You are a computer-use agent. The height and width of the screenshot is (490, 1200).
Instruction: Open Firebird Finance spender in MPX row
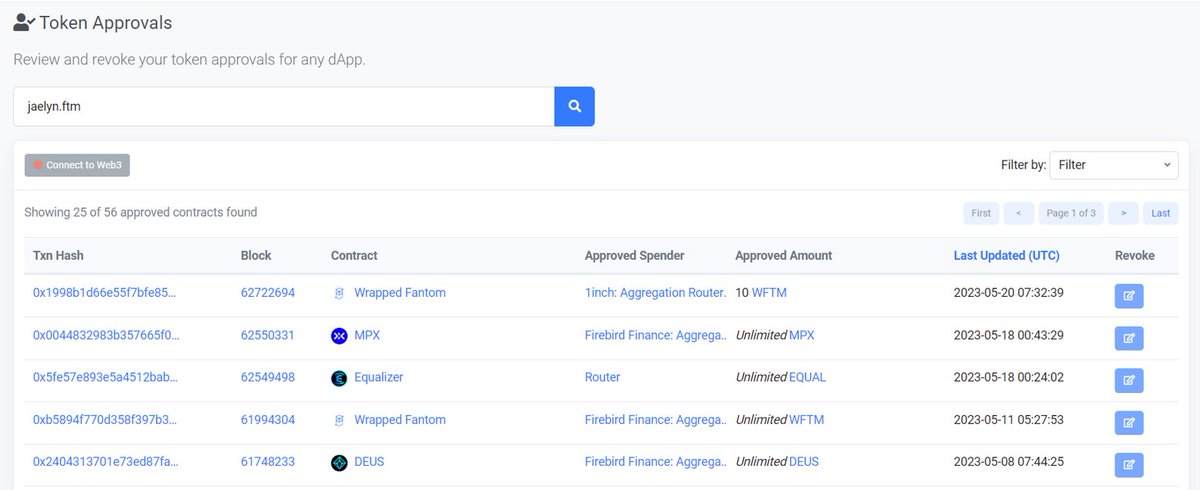(x=656, y=335)
